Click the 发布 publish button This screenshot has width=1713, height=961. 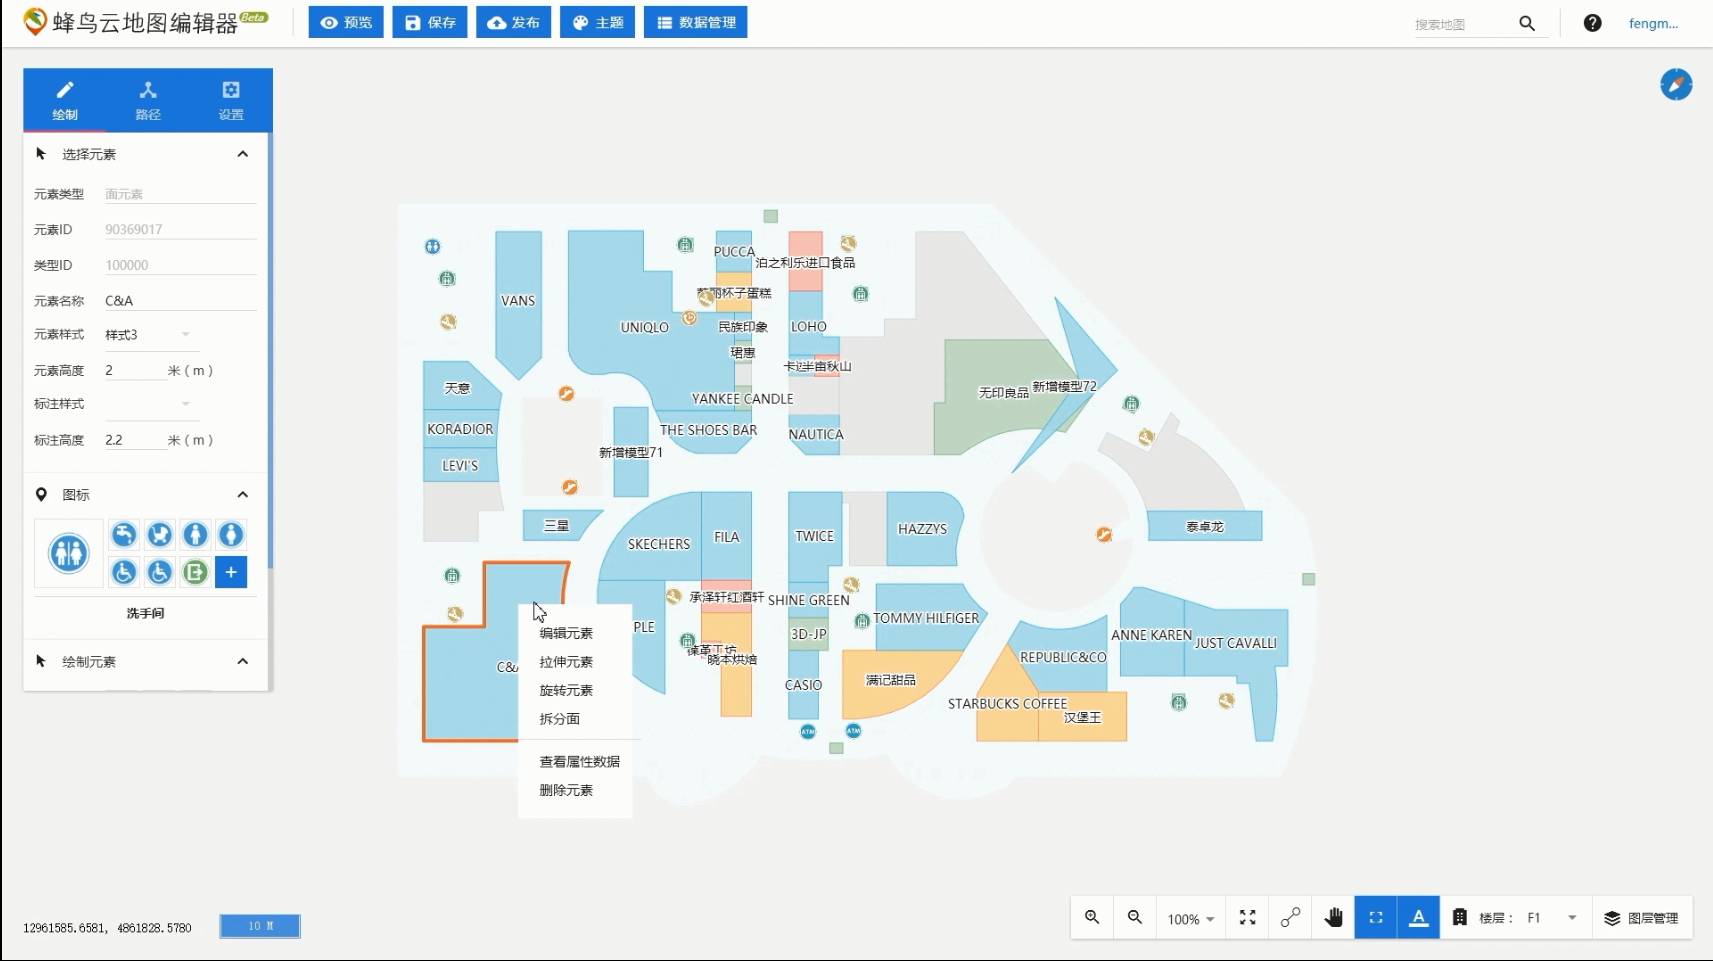(x=514, y=22)
